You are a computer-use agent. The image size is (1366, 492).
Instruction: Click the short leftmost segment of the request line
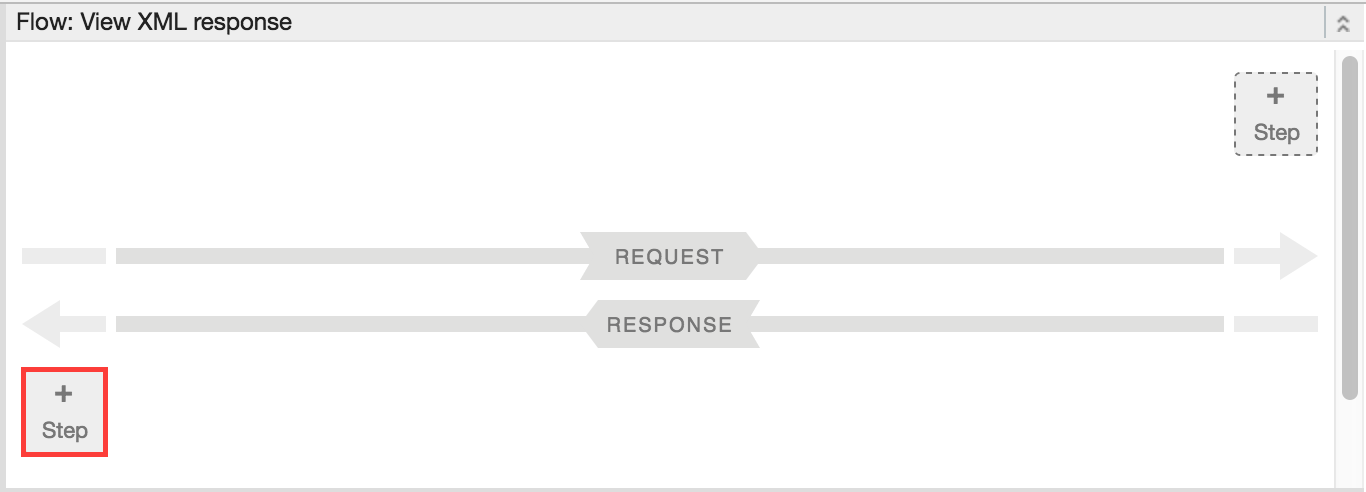[x=63, y=256]
